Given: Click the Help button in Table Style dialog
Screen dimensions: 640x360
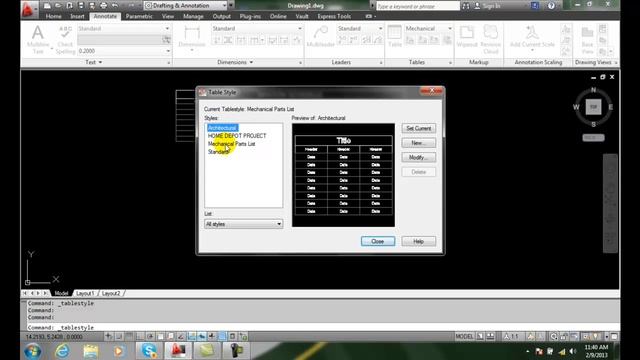Looking at the screenshot, I should click(x=418, y=242).
